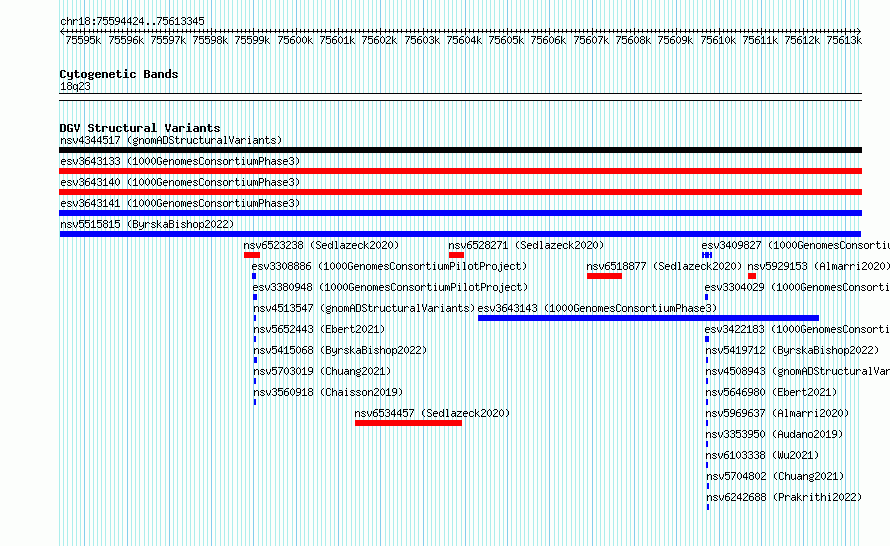Click the red bar under nsv6523238
The height and width of the screenshot is (546, 890).
tap(252, 255)
